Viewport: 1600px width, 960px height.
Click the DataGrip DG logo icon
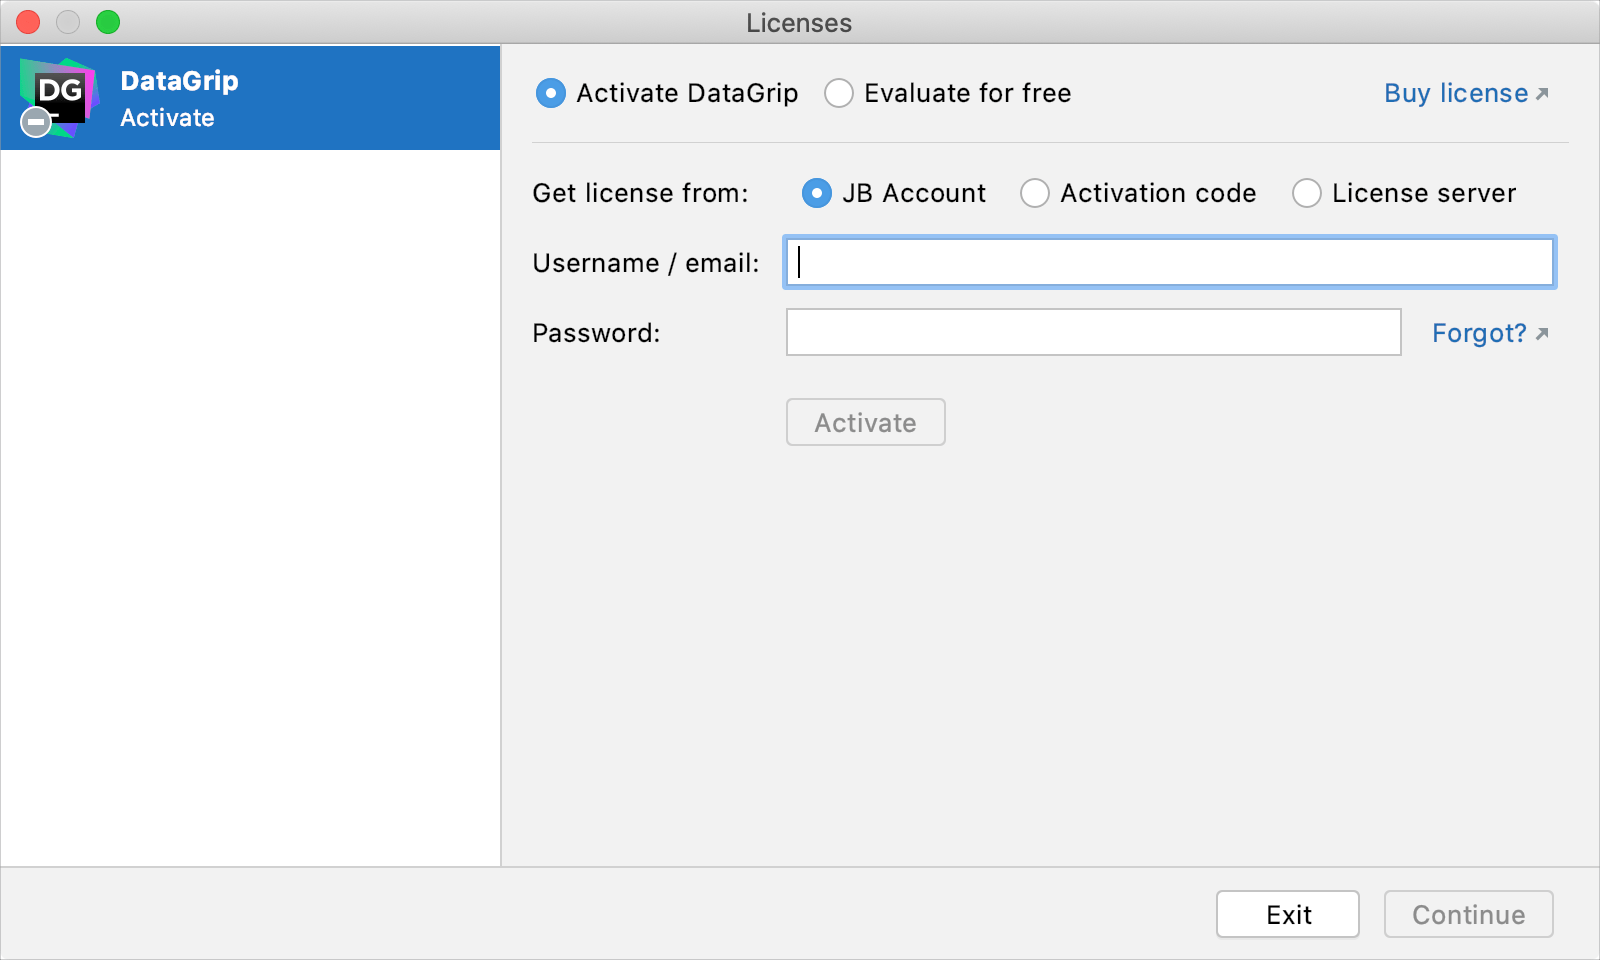pos(60,97)
